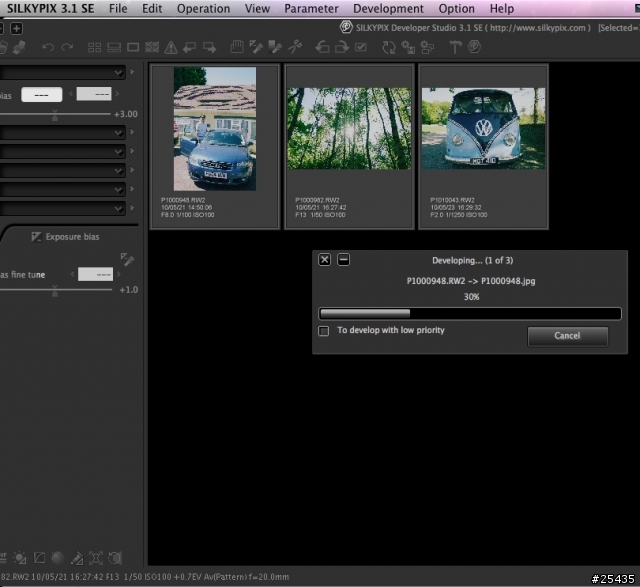Open the Help menu
Image resolution: width=640 pixels, height=587 pixels.
pos(502,9)
